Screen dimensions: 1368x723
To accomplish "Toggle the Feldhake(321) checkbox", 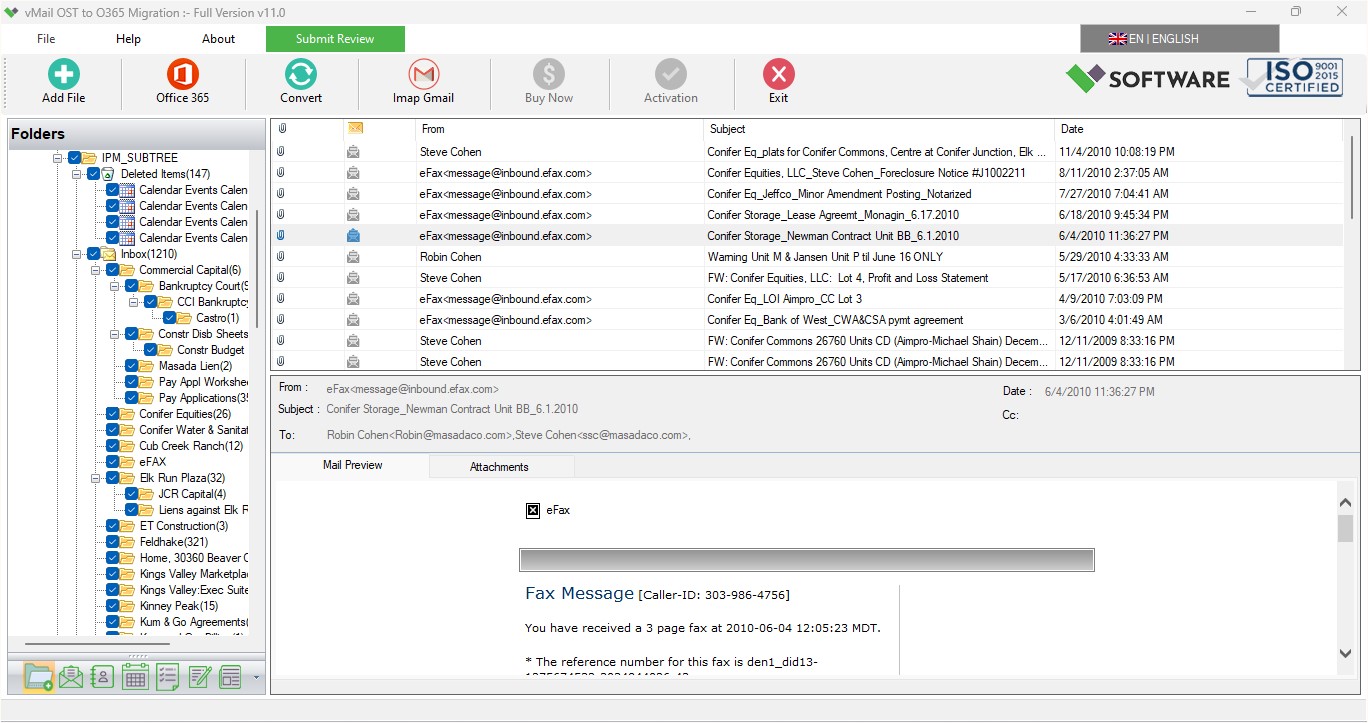I will click(112, 542).
